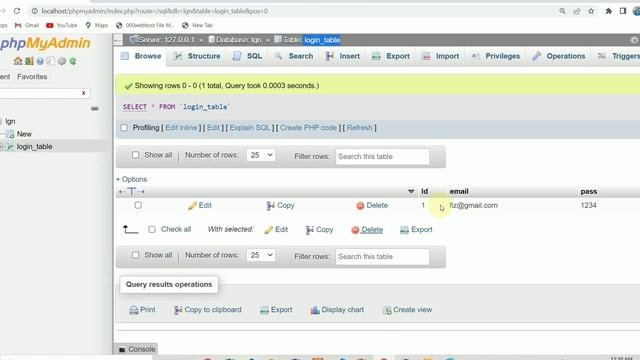Screen dimensions: 640x360
Task: Open browser zoom magnifier icon
Action: (x=562, y=11)
